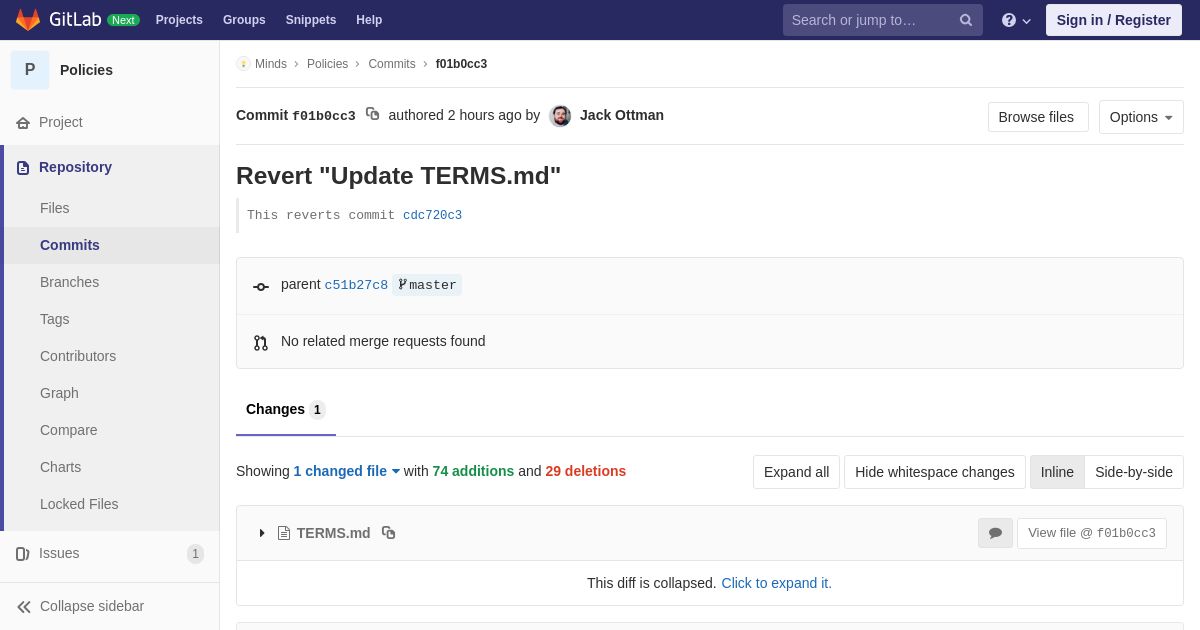
Task: Toggle Hide whitespace changes
Action: pyautogui.click(x=935, y=472)
